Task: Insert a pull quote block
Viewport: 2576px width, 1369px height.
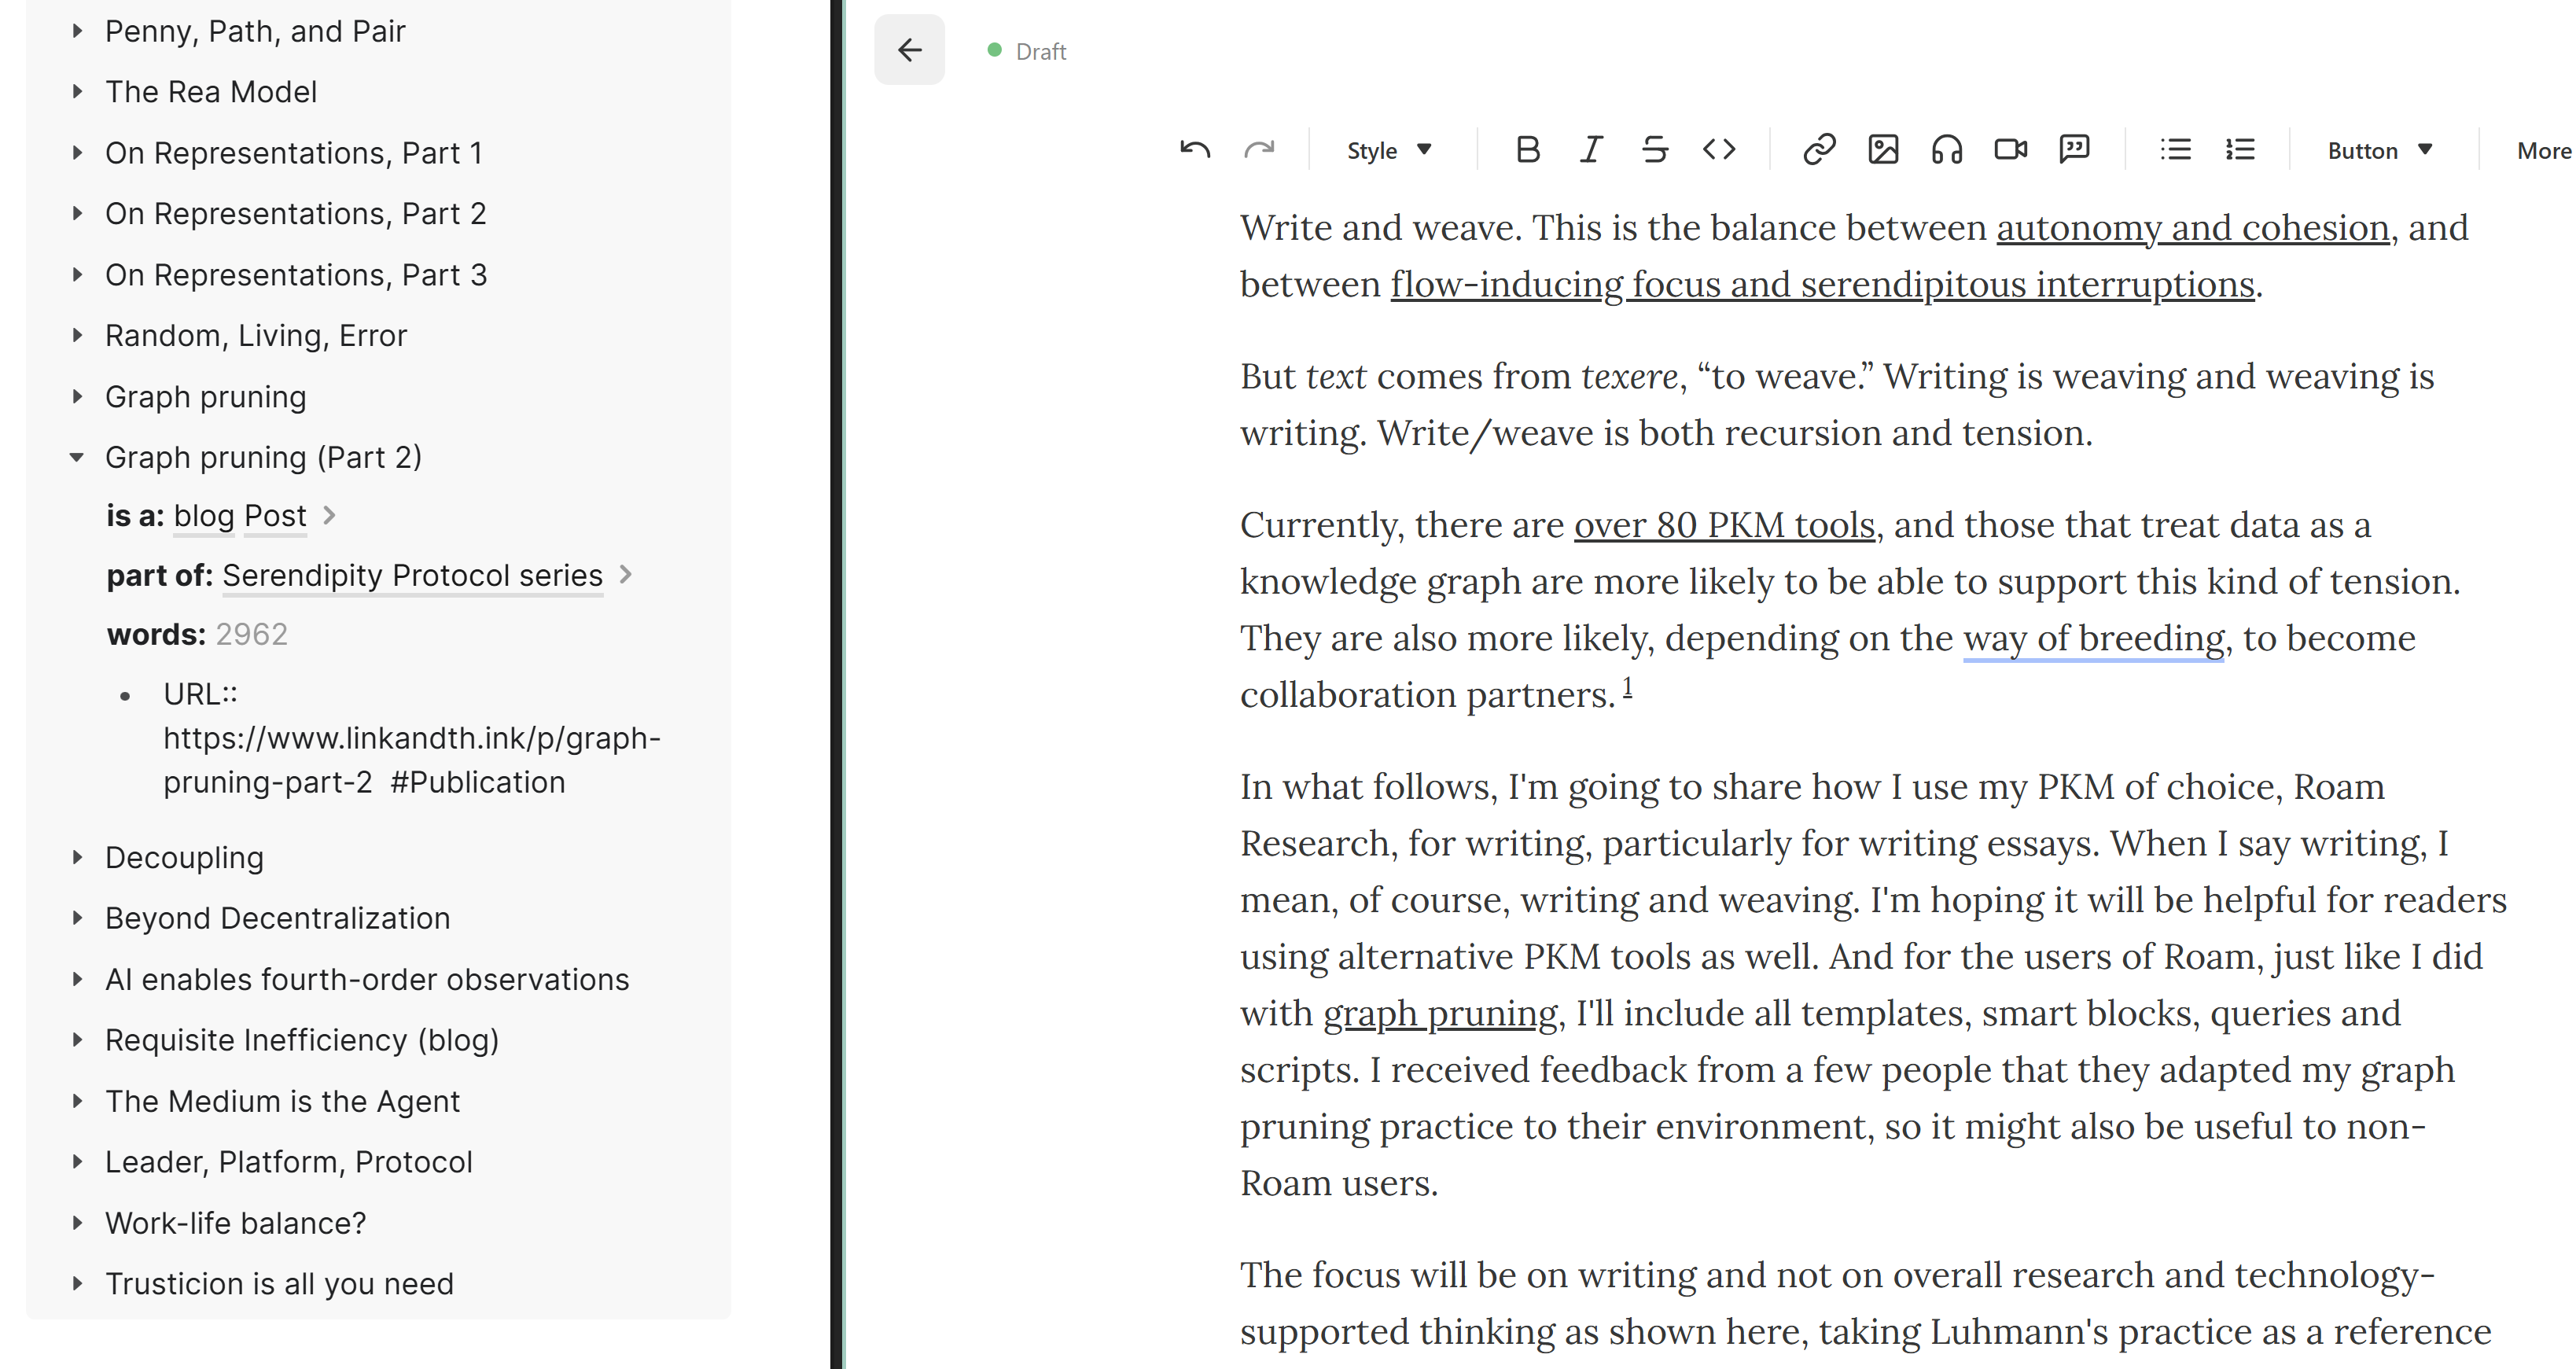Action: [x=2075, y=150]
